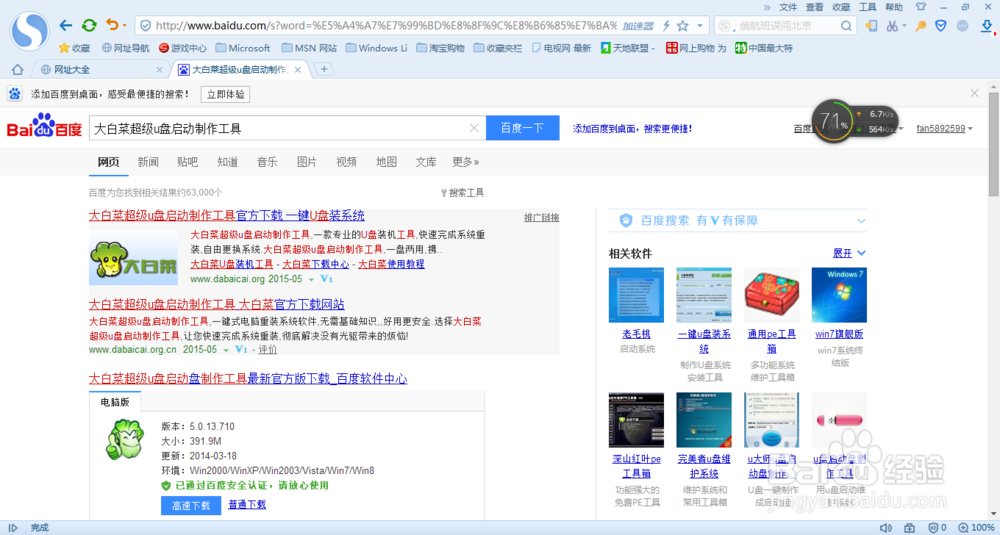Click the security shield in address bar

(x=145, y=26)
